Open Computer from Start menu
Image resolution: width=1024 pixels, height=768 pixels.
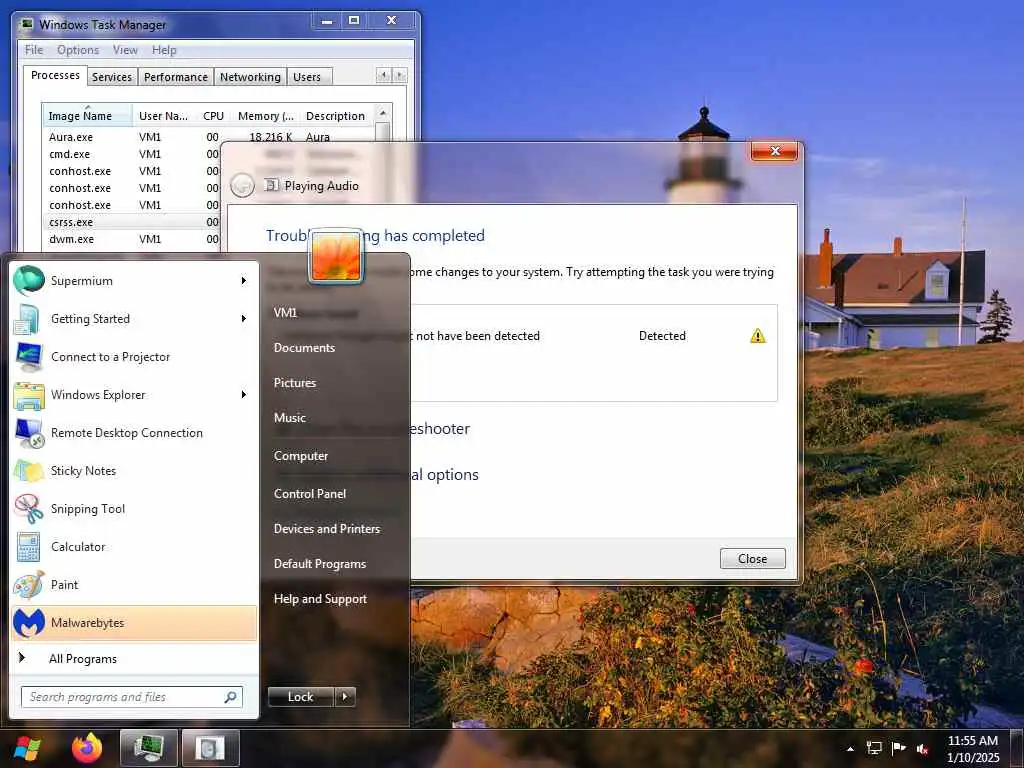[301, 456]
